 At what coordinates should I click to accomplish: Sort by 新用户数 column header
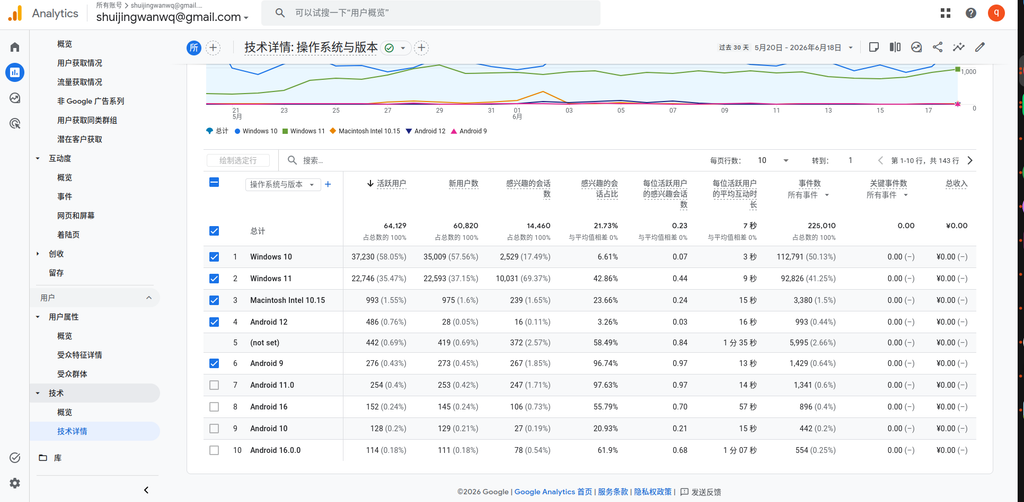463,184
